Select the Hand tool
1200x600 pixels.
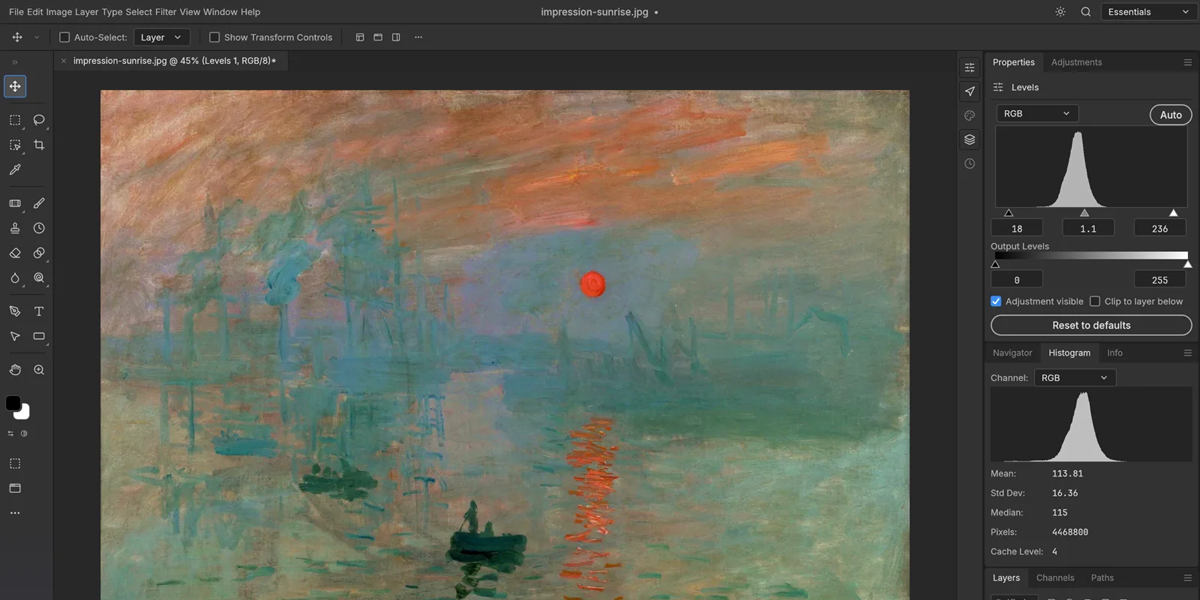click(15, 369)
